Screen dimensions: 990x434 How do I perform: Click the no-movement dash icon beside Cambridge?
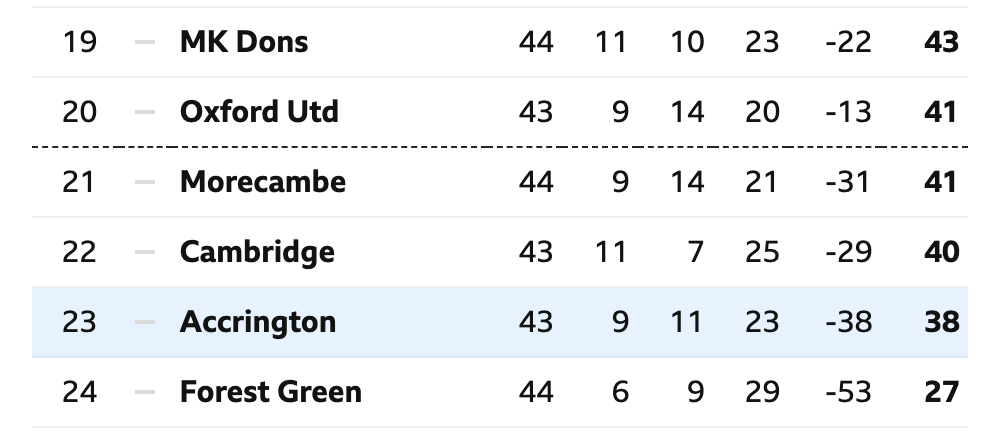click(x=145, y=252)
